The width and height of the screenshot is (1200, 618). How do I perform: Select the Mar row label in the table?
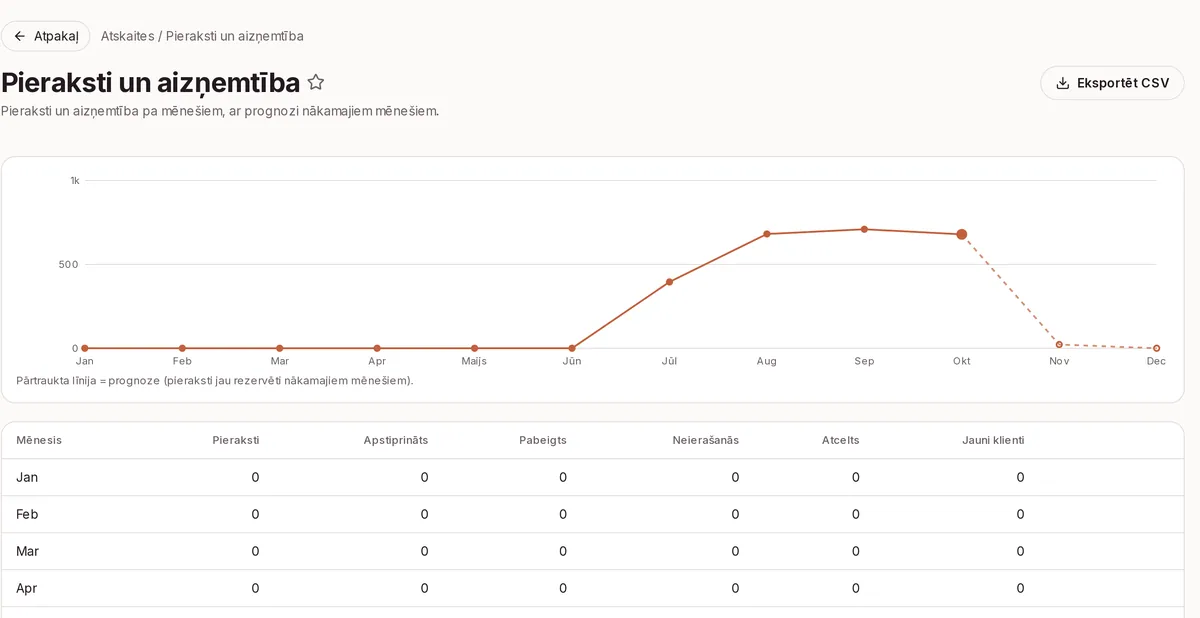pyautogui.click(x=27, y=551)
